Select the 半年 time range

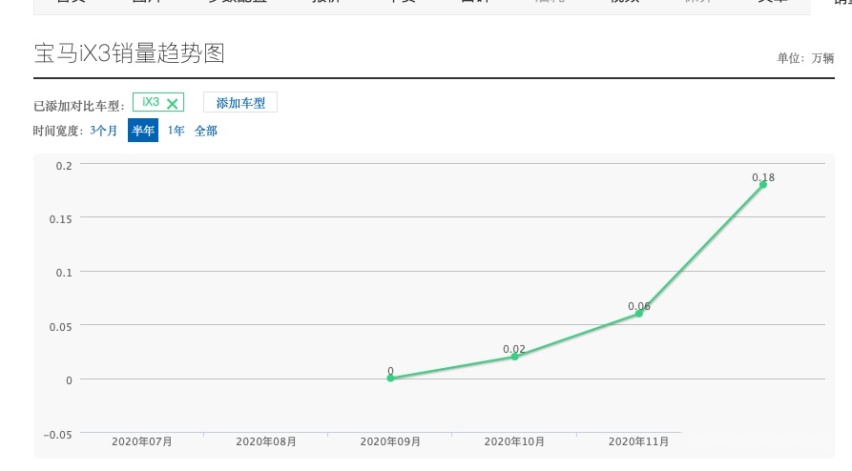pyautogui.click(x=143, y=130)
